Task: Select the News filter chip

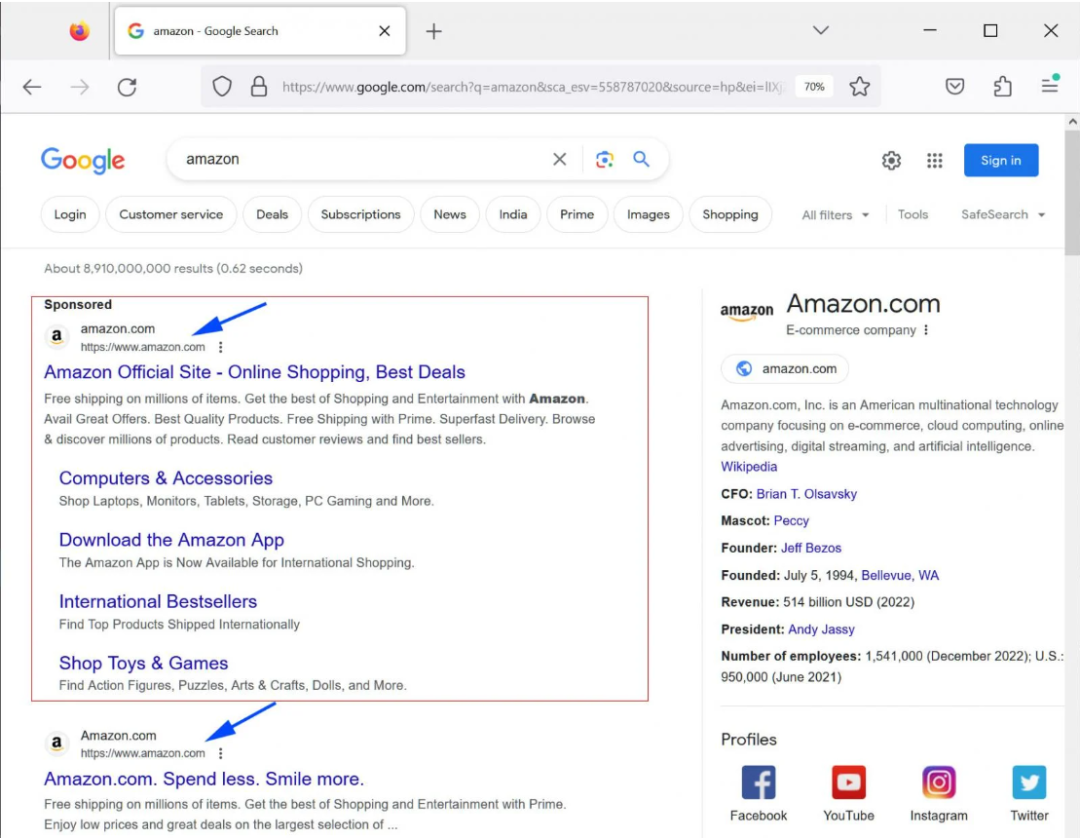Action: 450,215
